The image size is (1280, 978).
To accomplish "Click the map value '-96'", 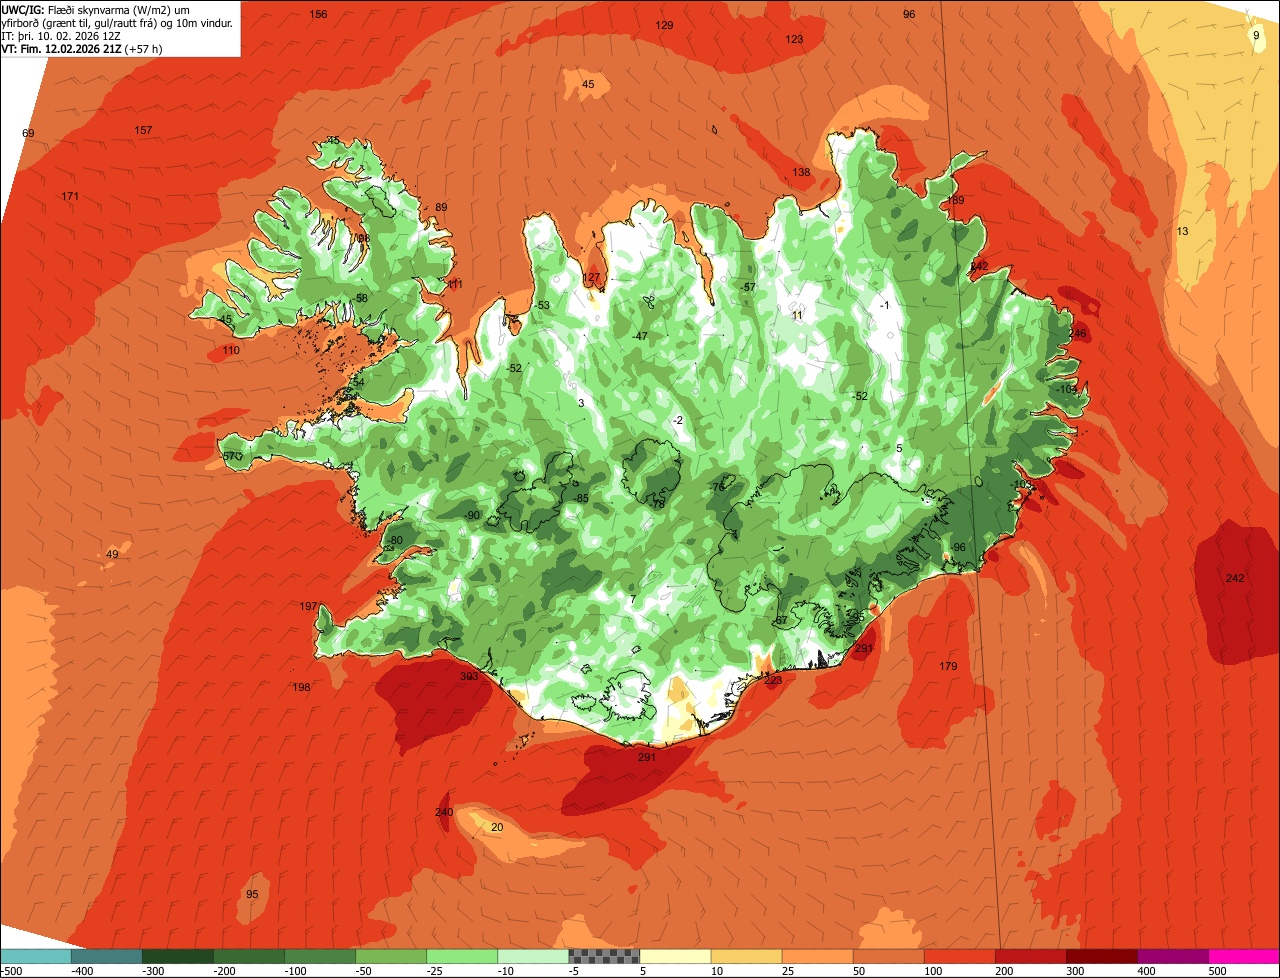I will point(958,547).
